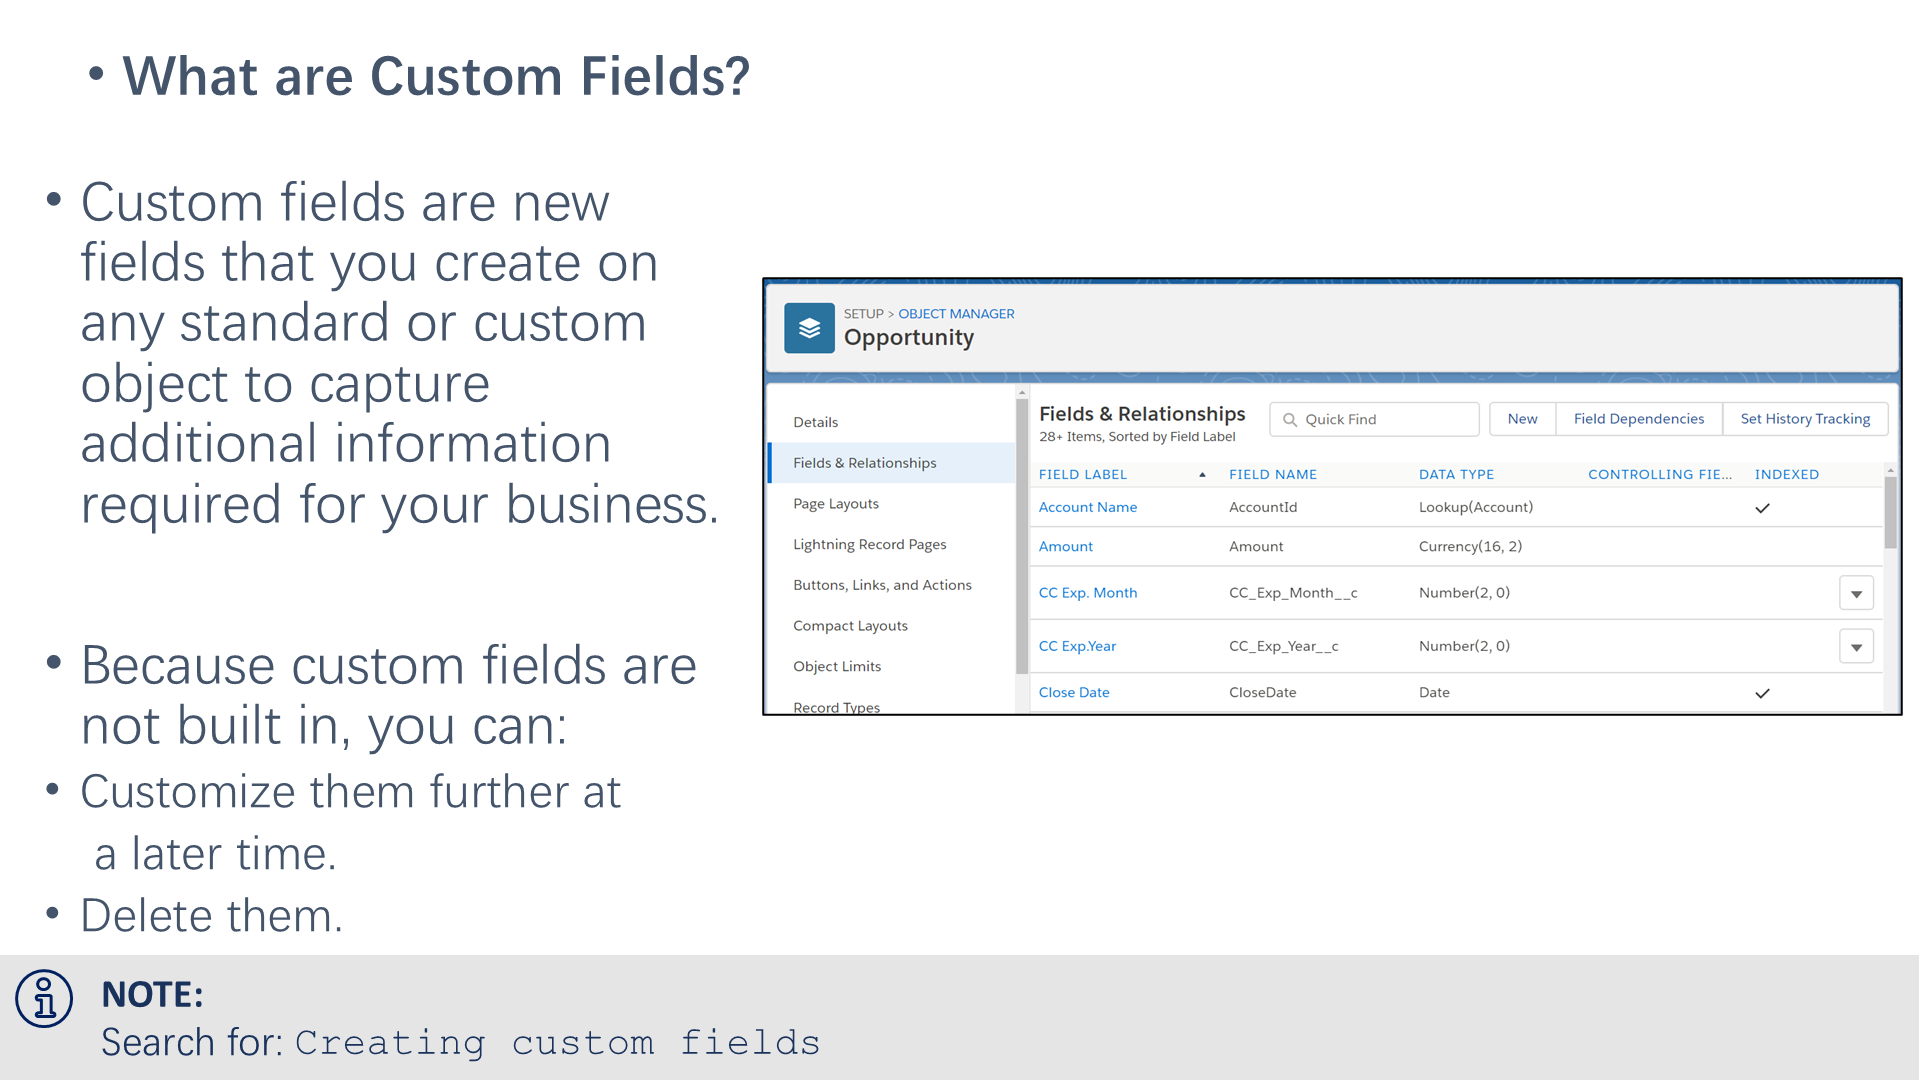Click the CC_Exp_Year__c field name
Screen dimensions: 1920x1080
(1283, 646)
